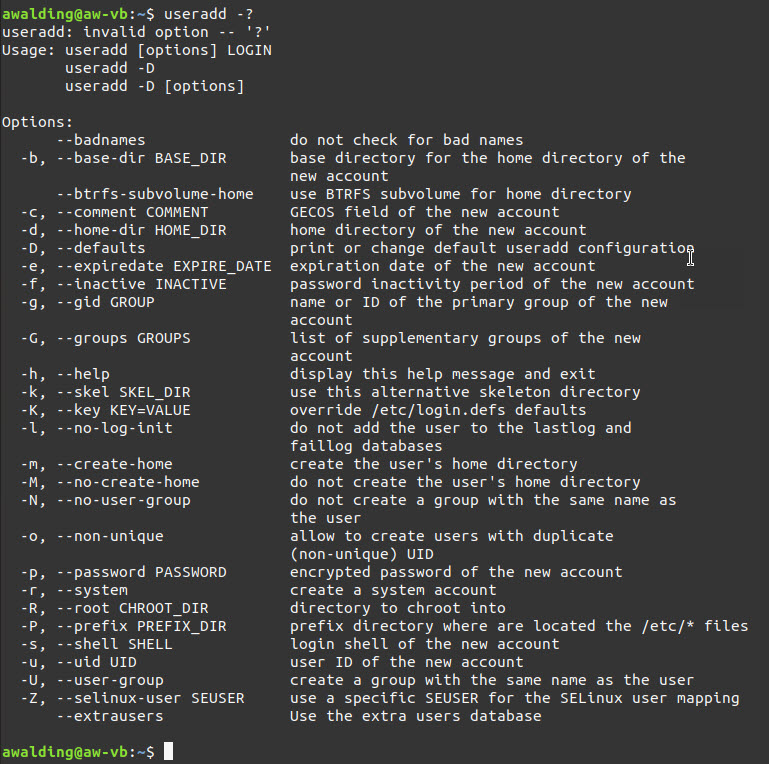The image size is (769, 764).
Task: Click the '--help' option text
Action: [83, 374]
